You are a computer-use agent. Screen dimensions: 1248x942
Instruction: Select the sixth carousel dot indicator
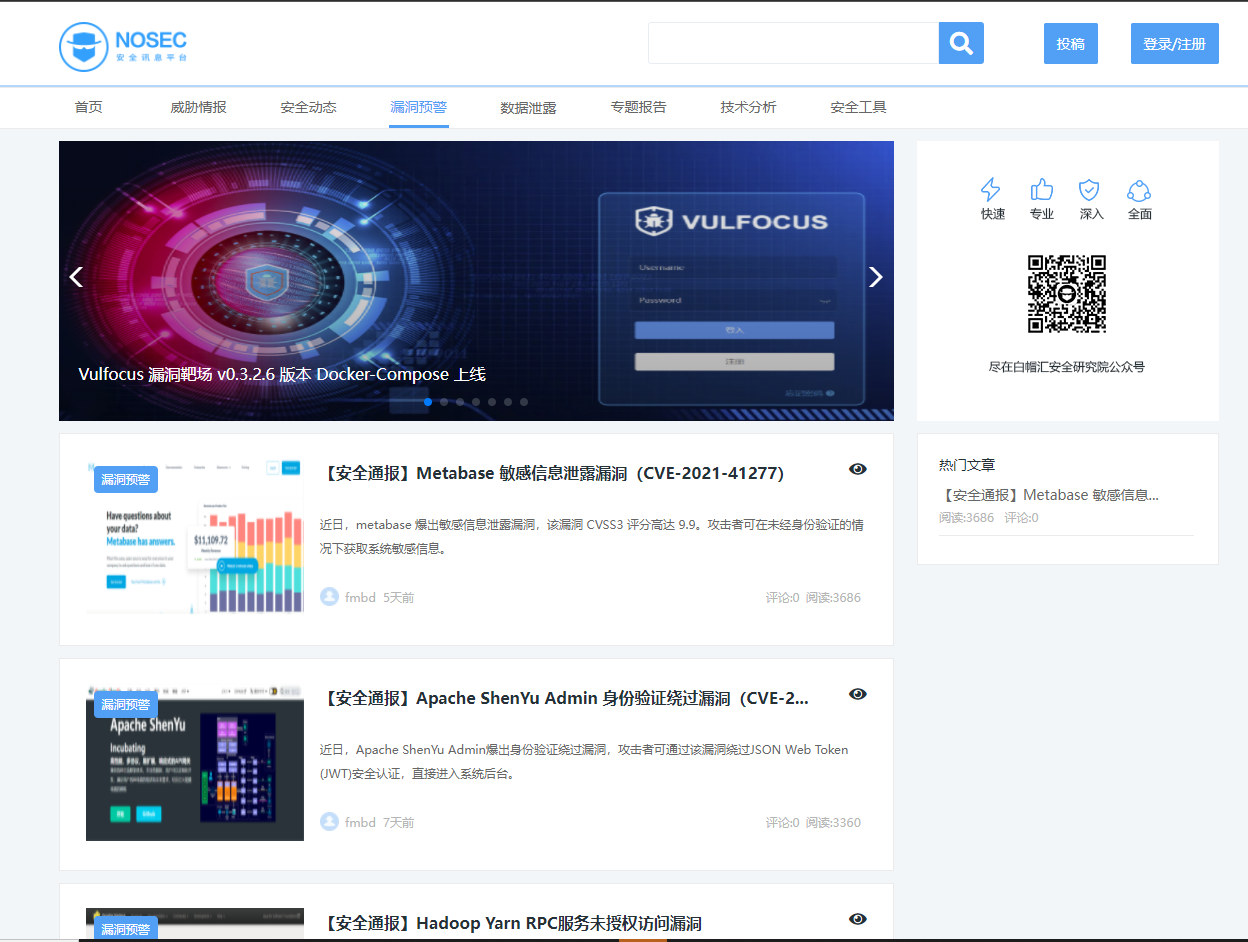tap(508, 402)
